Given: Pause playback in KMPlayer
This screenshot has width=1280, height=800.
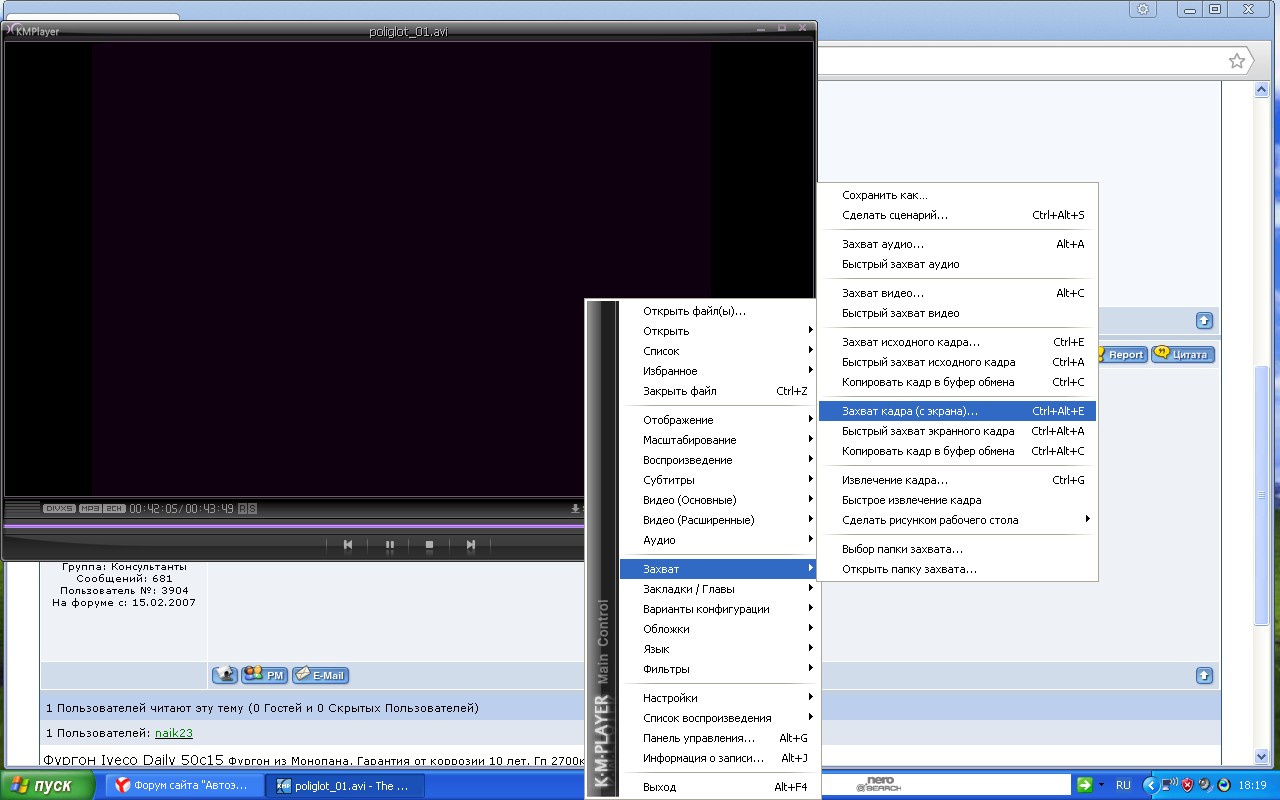Looking at the screenshot, I should [x=390, y=545].
